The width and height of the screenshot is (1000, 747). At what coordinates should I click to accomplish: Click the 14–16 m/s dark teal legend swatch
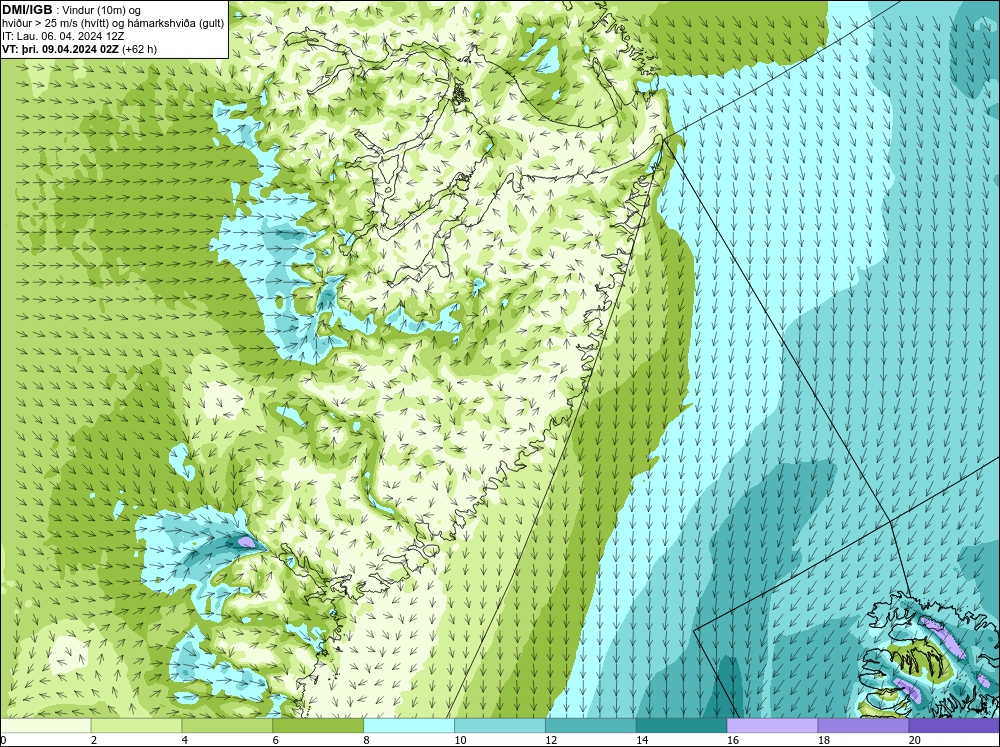pos(682,725)
